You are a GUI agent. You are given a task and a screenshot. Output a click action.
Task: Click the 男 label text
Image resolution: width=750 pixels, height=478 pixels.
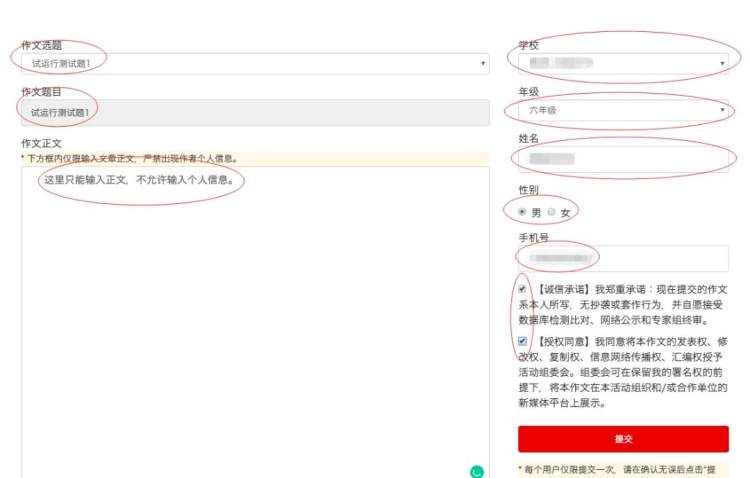click(536, 212)
